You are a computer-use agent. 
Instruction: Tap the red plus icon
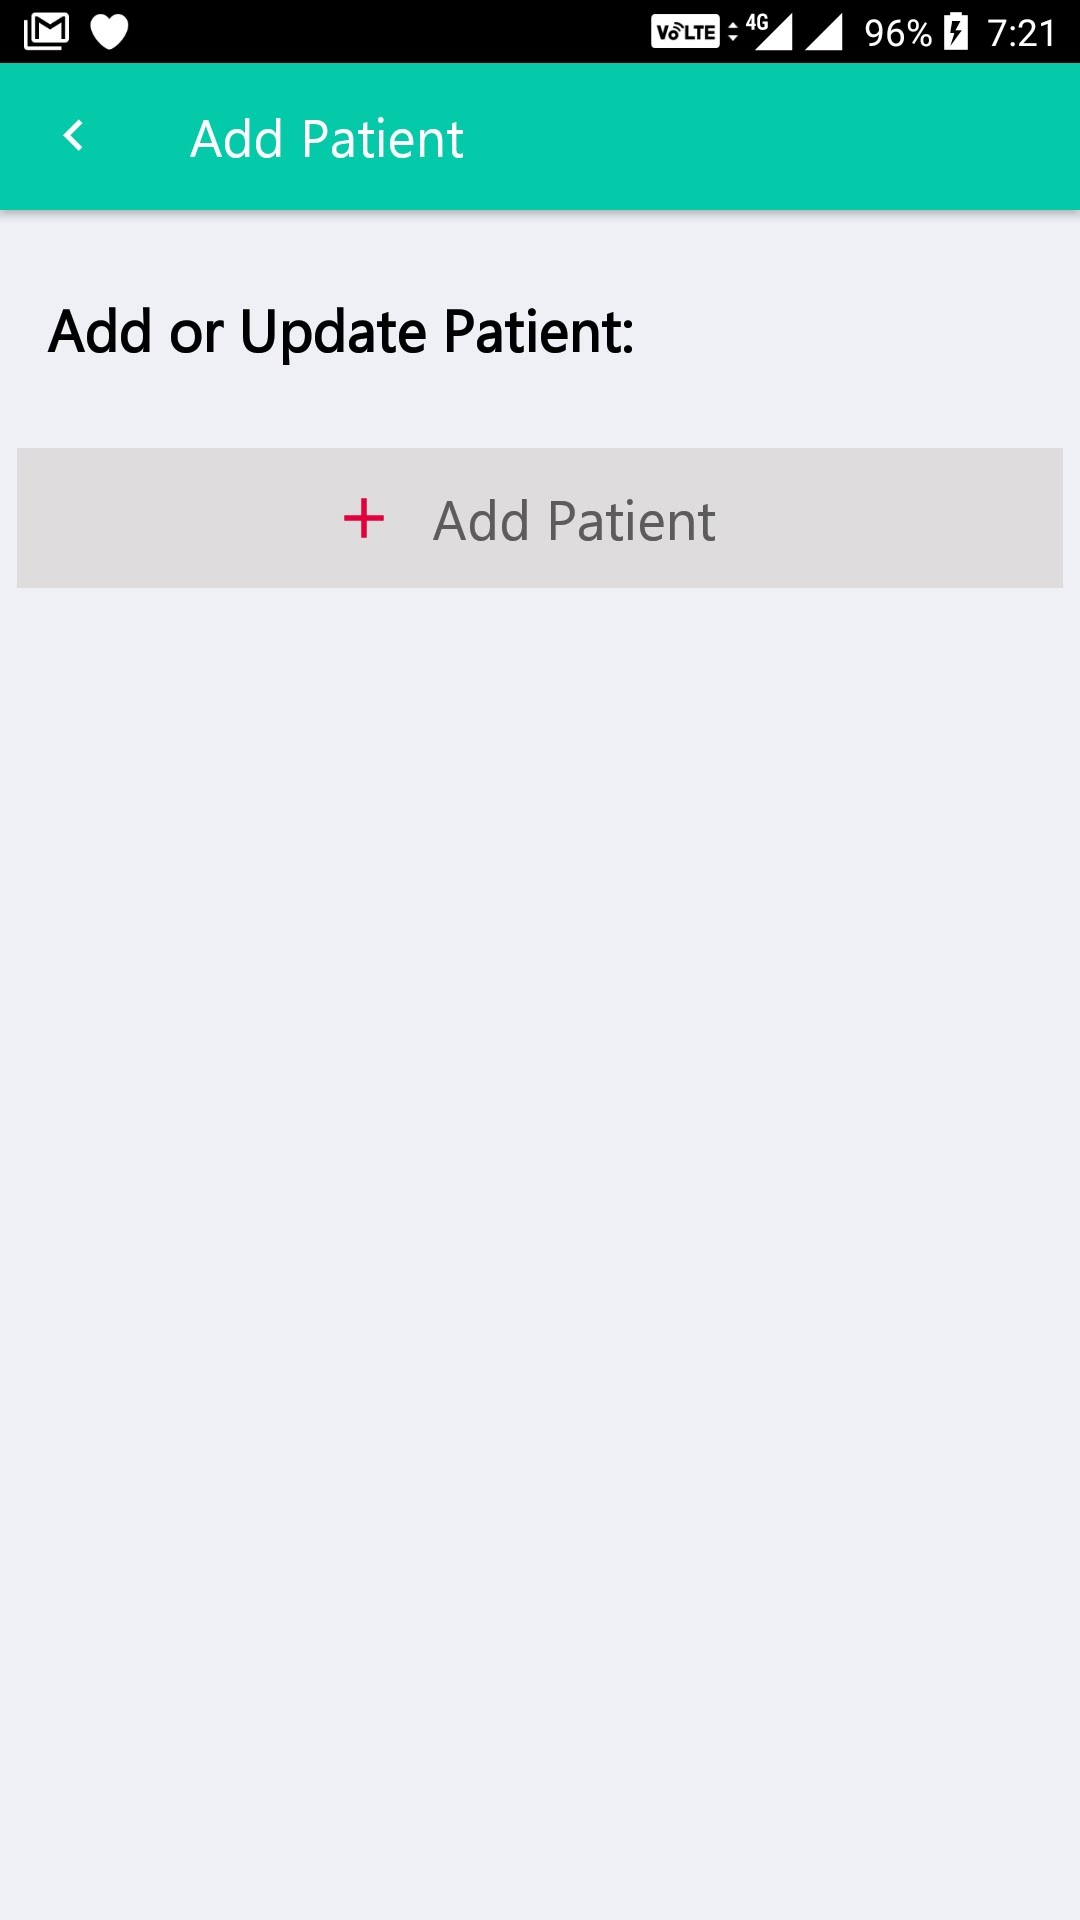[364, 519]
